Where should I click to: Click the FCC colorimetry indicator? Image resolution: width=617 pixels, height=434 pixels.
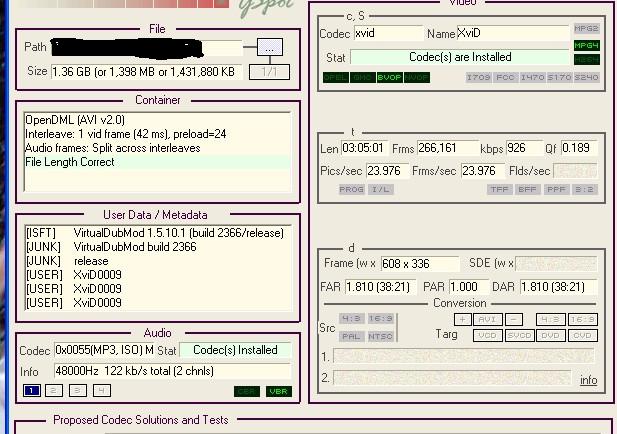pos(505,77)
